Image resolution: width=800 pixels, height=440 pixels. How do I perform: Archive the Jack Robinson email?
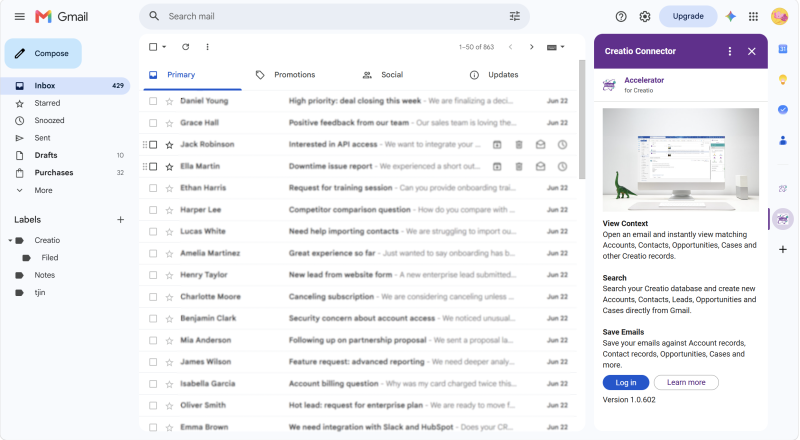pos(497,144)
